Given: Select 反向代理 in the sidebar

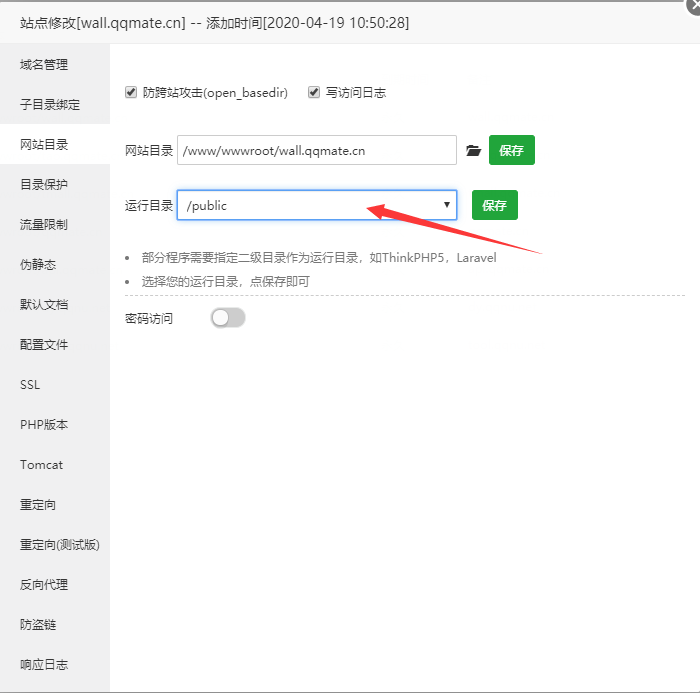Looking at the screenshot, I should click(44, 585).
